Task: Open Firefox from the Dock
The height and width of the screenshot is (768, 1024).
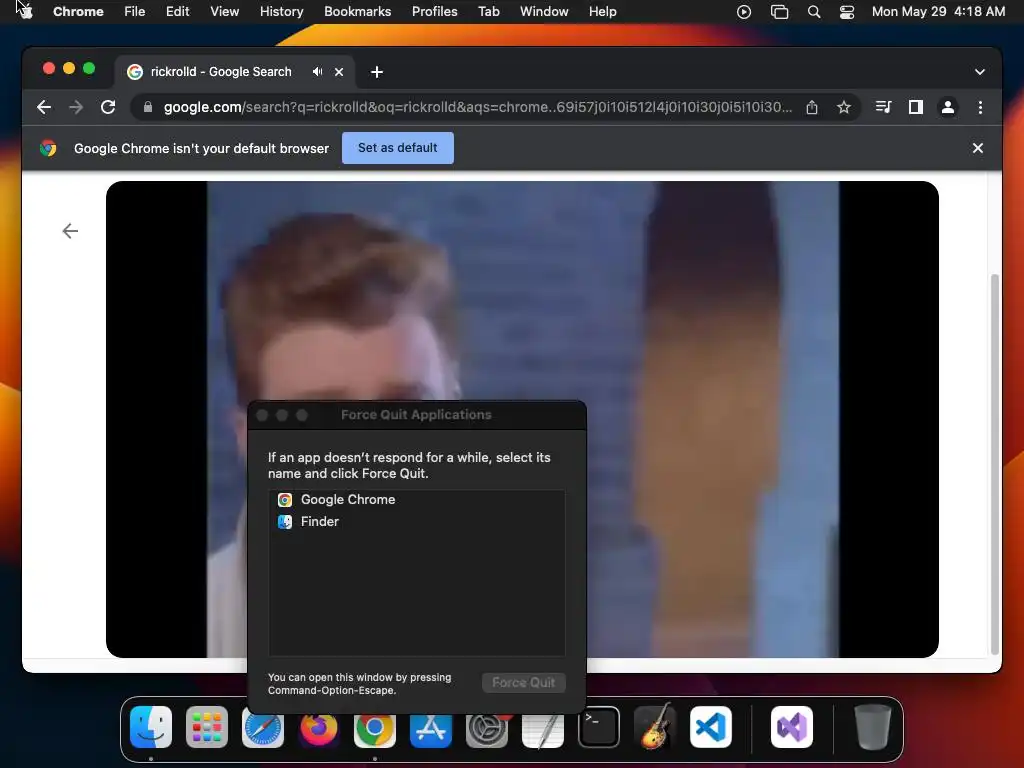Action: tap(319, 727)
